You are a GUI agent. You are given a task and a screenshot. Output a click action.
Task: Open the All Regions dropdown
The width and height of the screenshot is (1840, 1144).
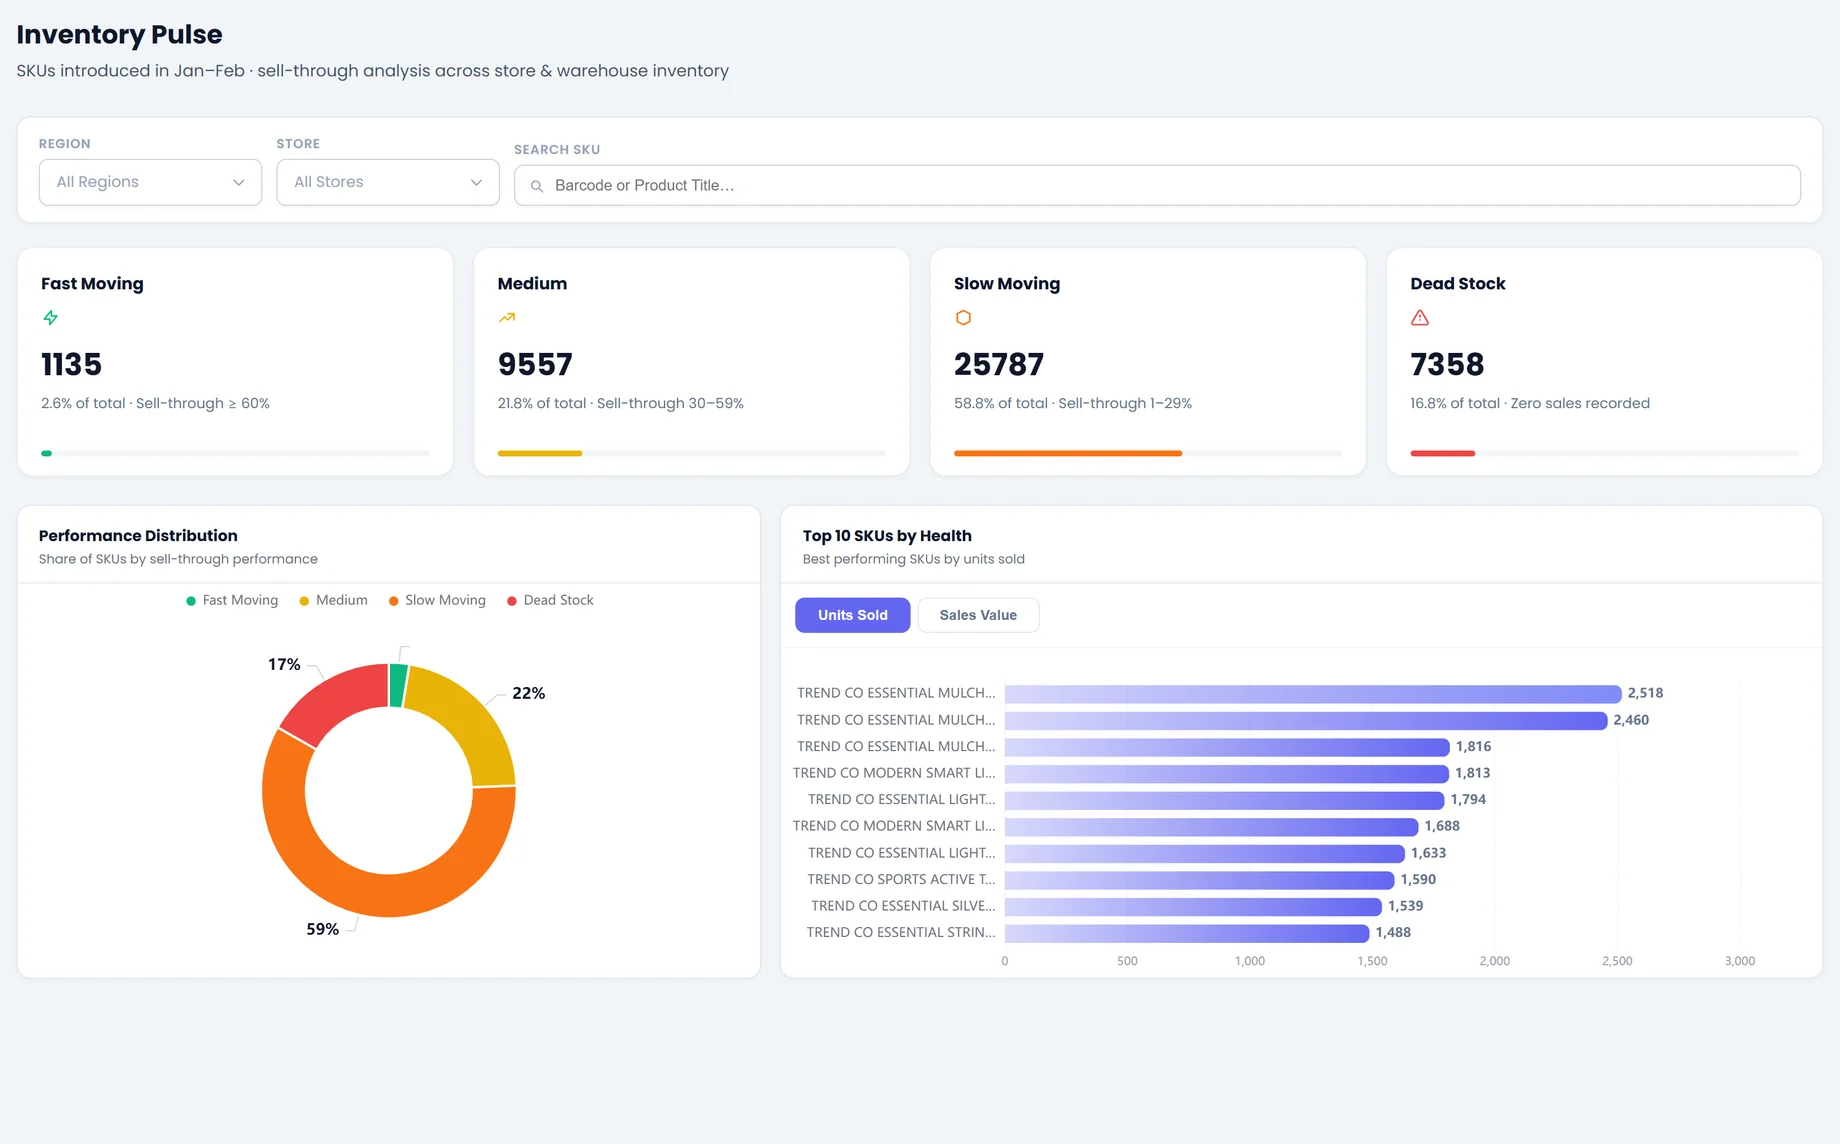tap(150, 182)
